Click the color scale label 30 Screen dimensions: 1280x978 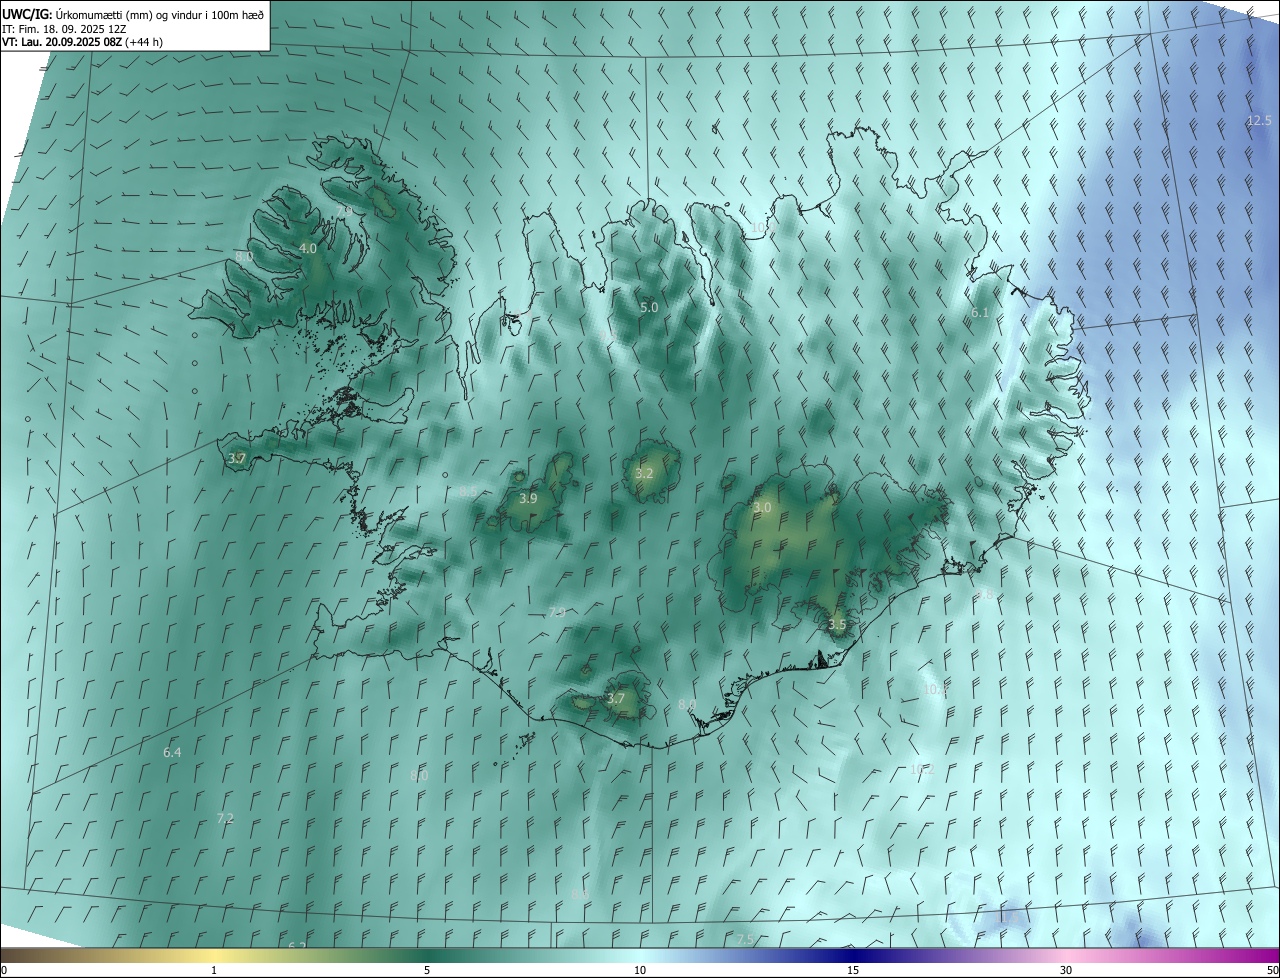1066,970
